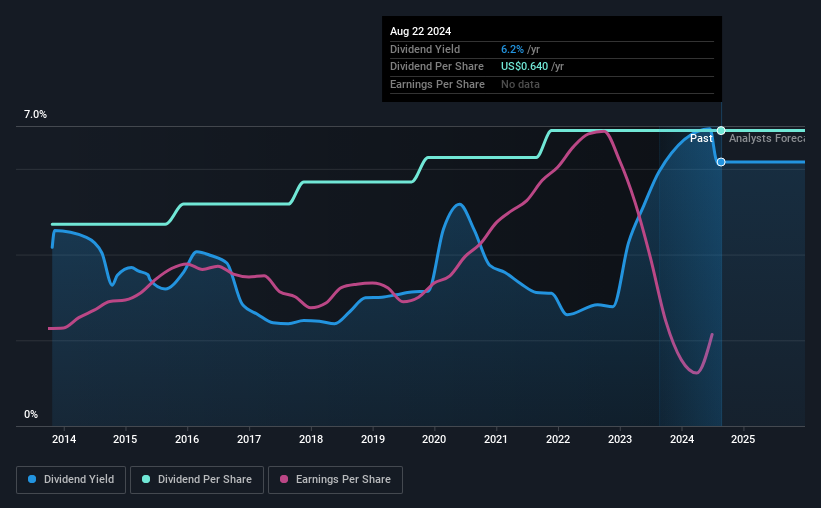This screenshot has width=821, height=508.
Task: Toggle the Dividend Yield legend button
Action: pos(71,480)
